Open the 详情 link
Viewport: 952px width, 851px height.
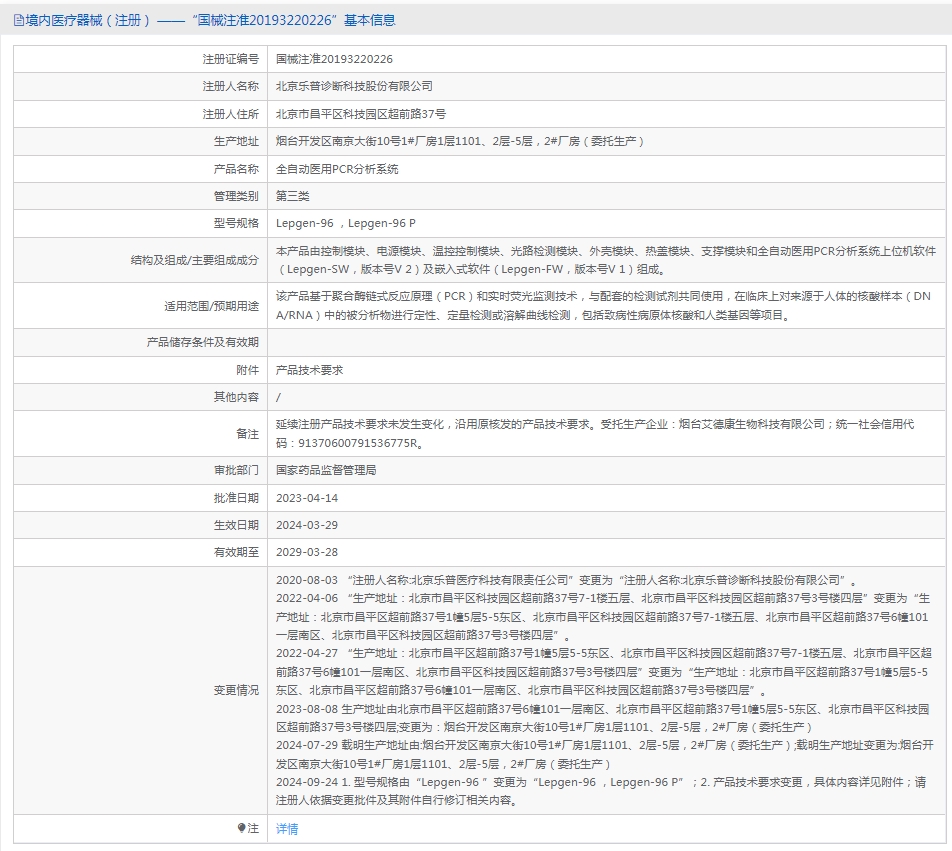(x=287, y=829)
